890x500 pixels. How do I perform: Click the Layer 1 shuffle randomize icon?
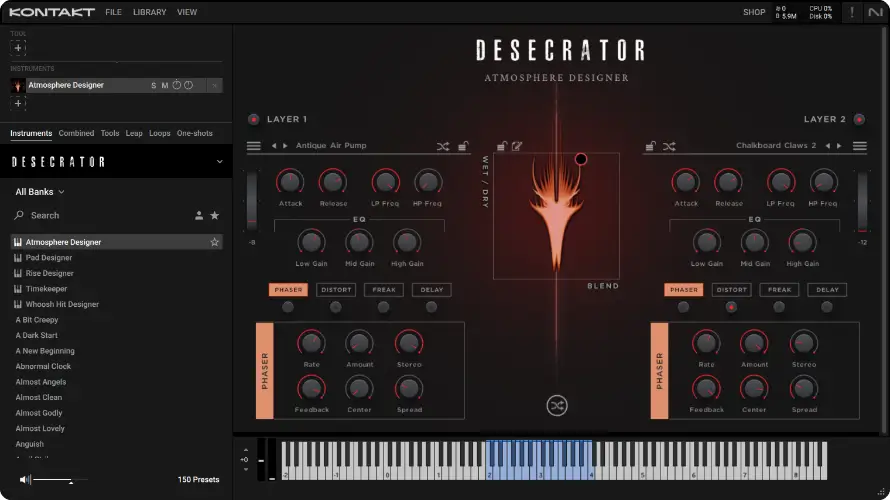[x=442, y=146]
